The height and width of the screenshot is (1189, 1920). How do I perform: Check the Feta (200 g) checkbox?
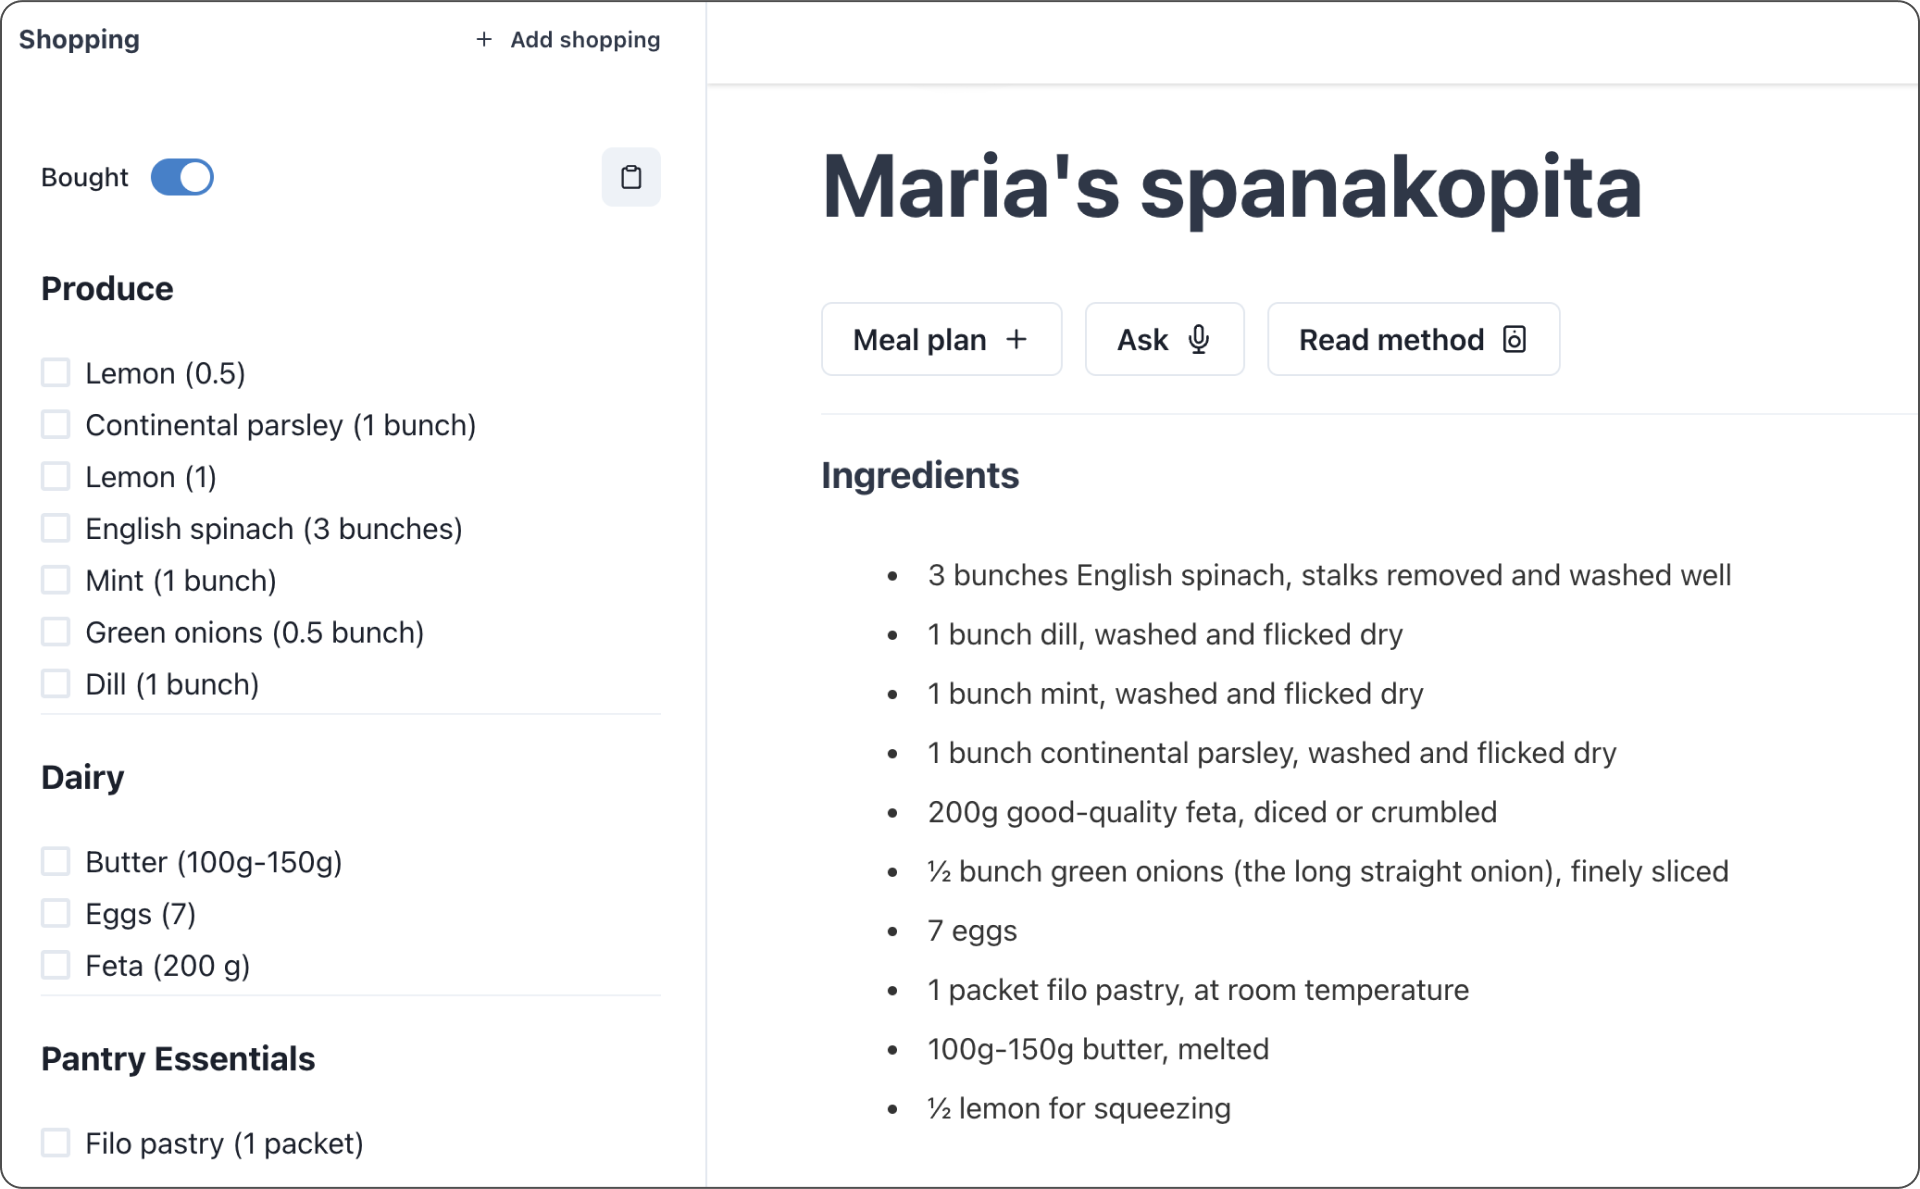coord(56,965)
